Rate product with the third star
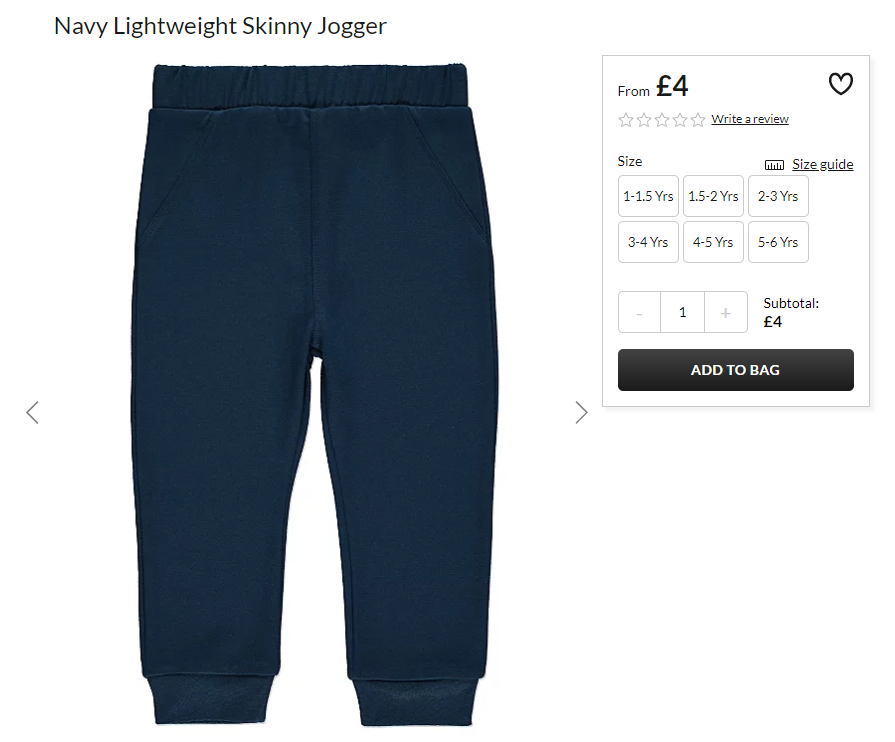 click(x=662, y=120)
